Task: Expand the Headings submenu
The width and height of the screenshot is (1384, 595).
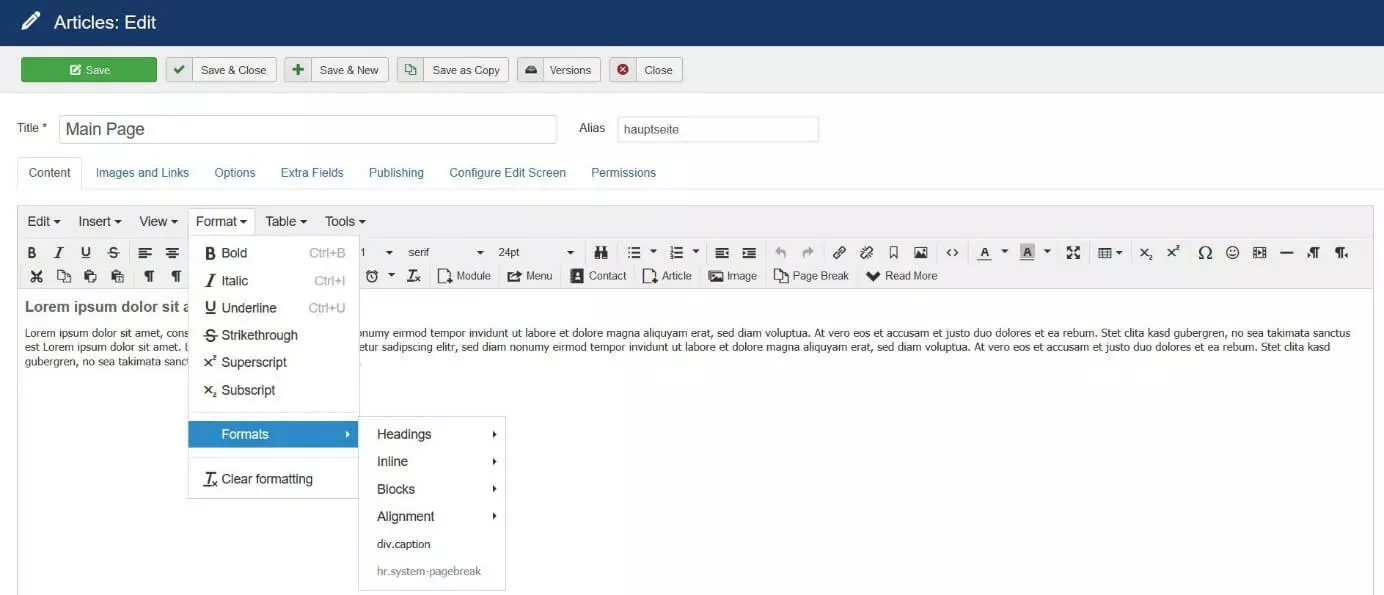Action: coord(432,434)
